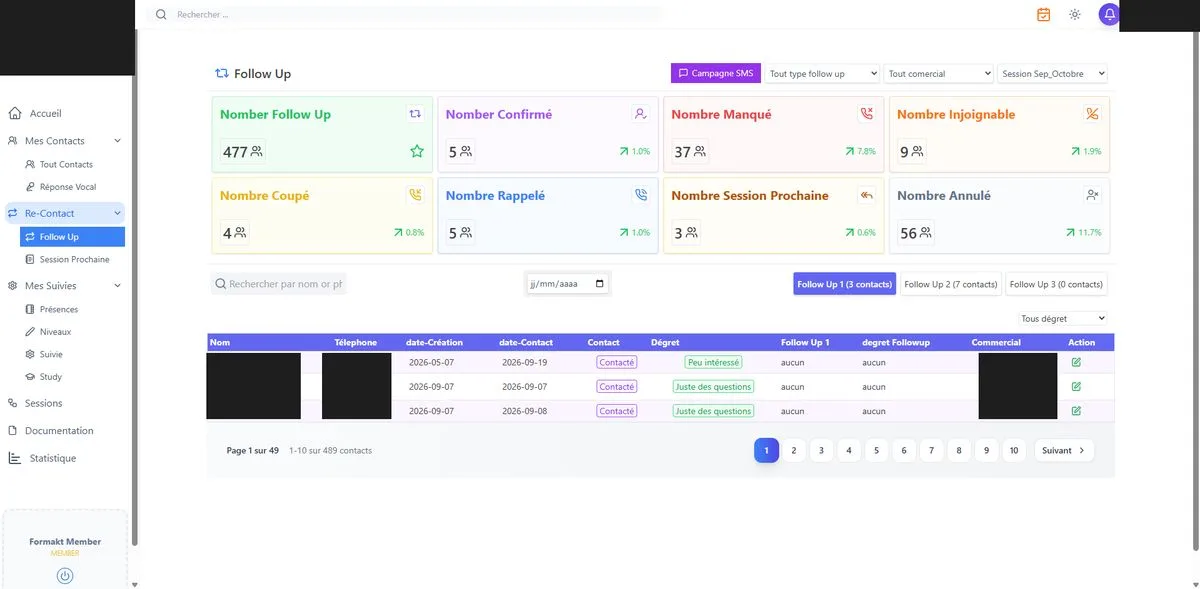This screenshot has width=1200, height=589.
Task: Collapse the Mes Suivies menu
Action: coord(117,286)
